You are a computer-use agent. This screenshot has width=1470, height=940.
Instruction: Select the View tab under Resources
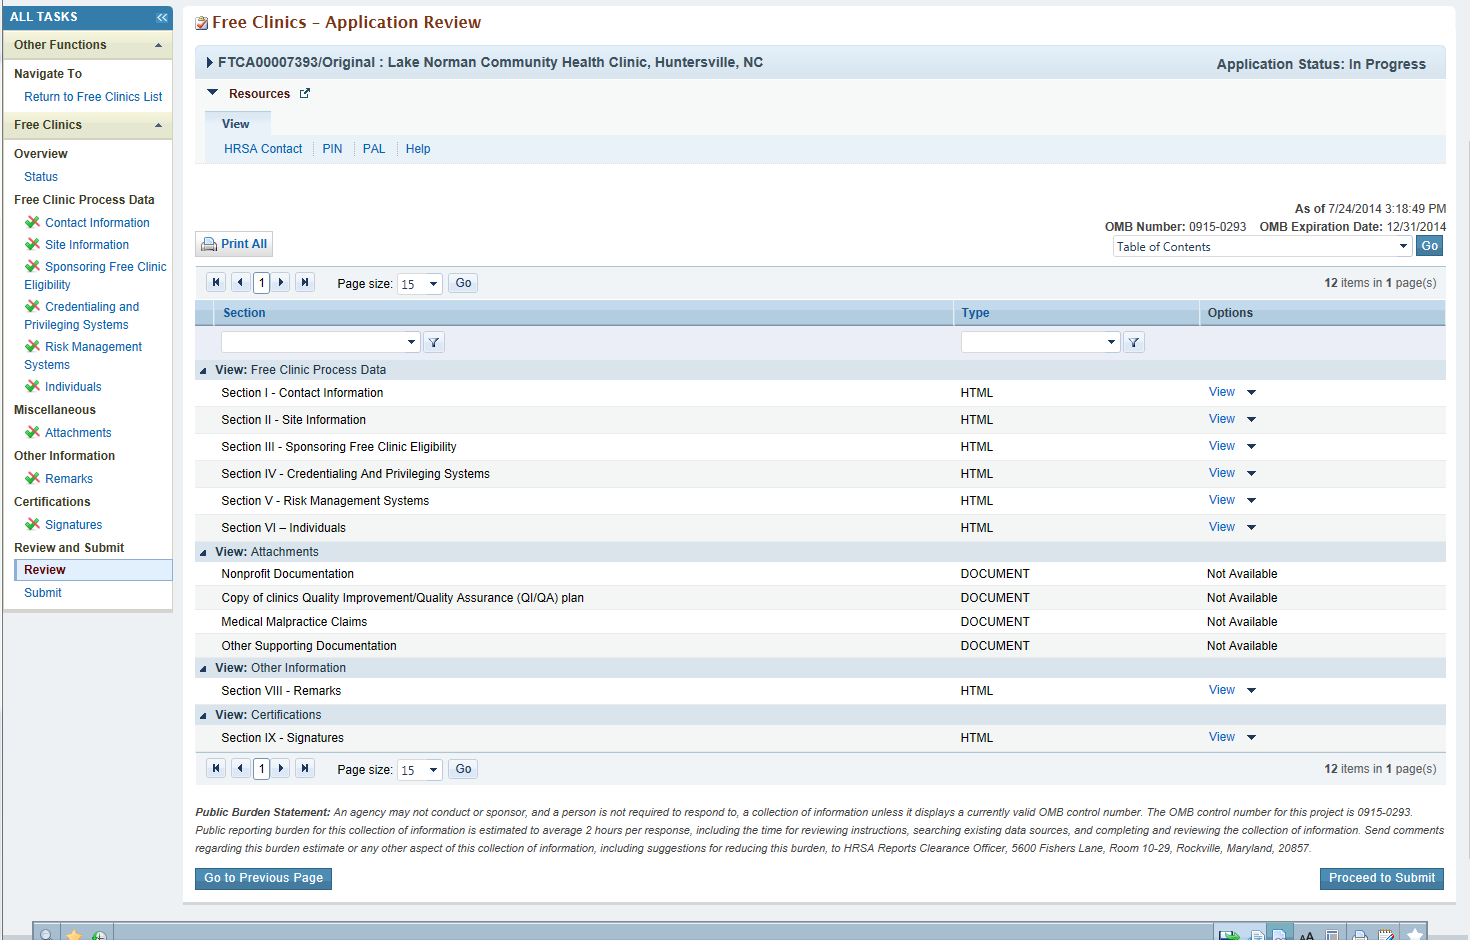(x=236, y=124)
